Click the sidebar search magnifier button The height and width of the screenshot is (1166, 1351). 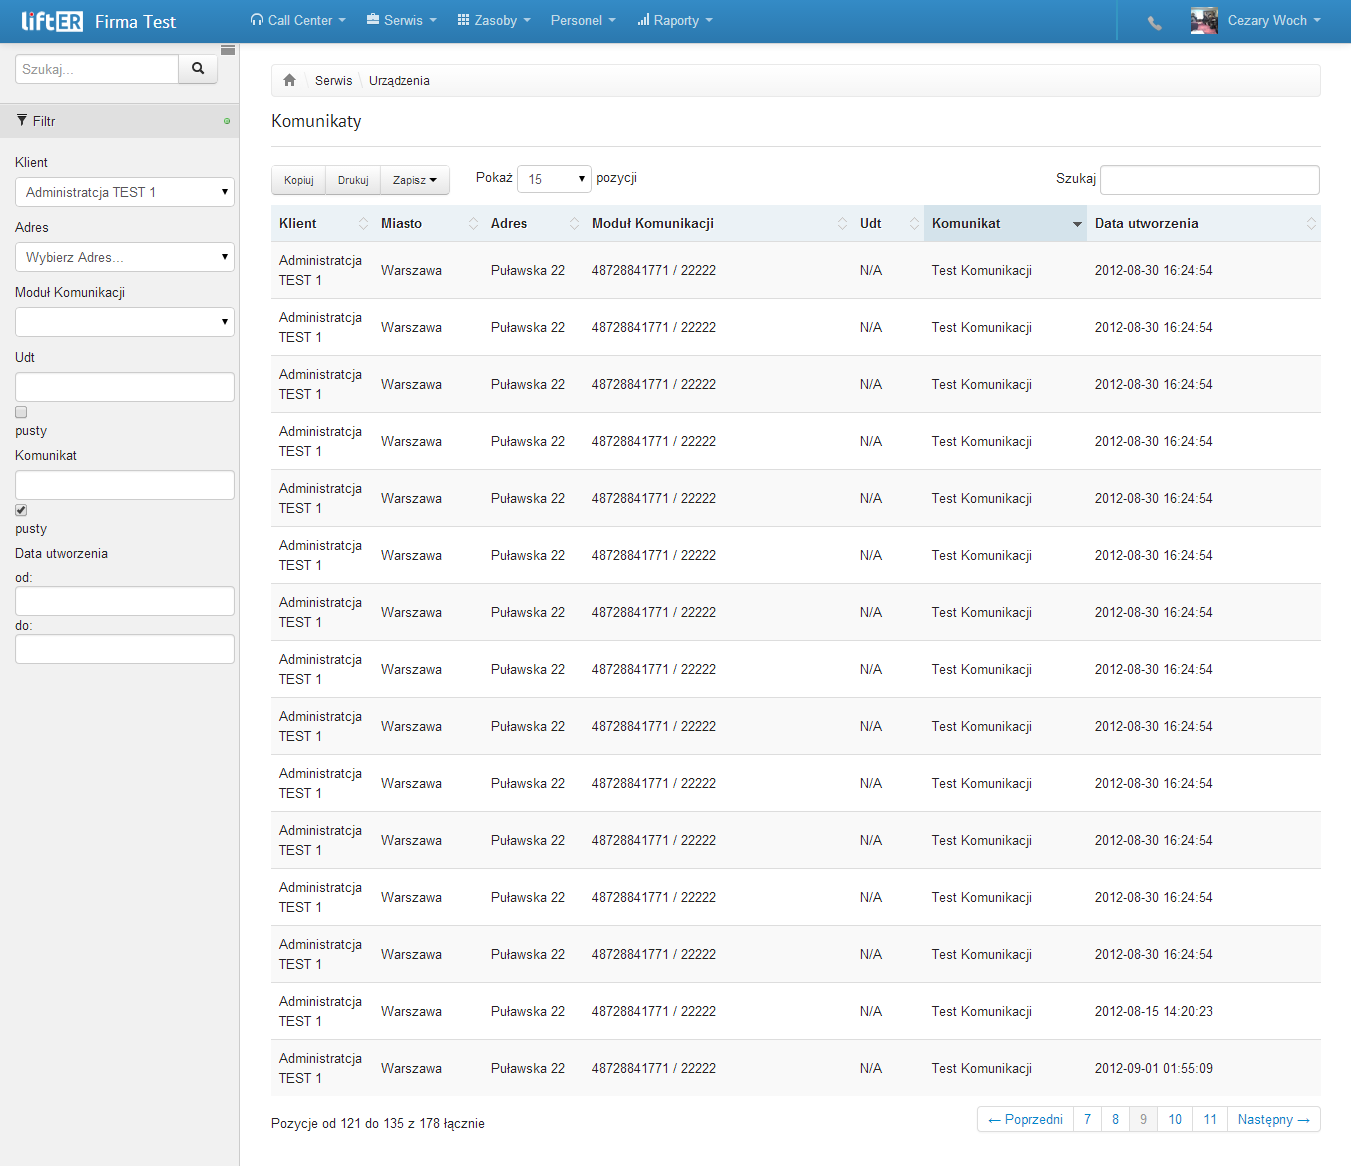click(x=198, y=69)
